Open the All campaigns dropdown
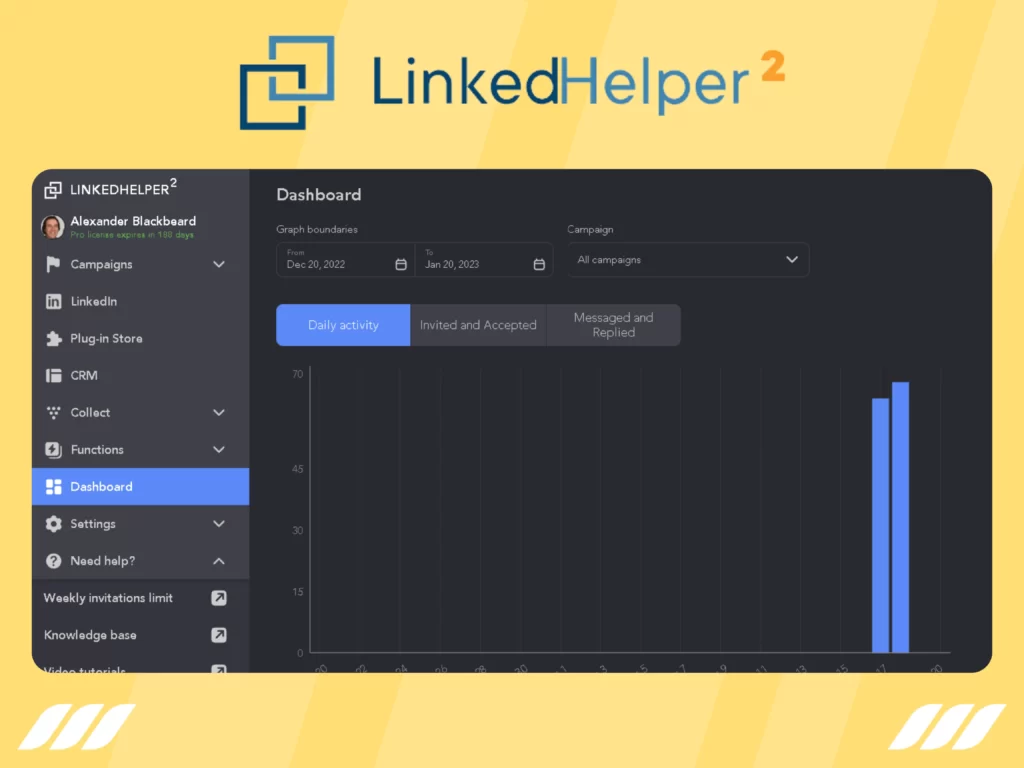Screen dimensions: 1024x768 click(x=688, y=260)
